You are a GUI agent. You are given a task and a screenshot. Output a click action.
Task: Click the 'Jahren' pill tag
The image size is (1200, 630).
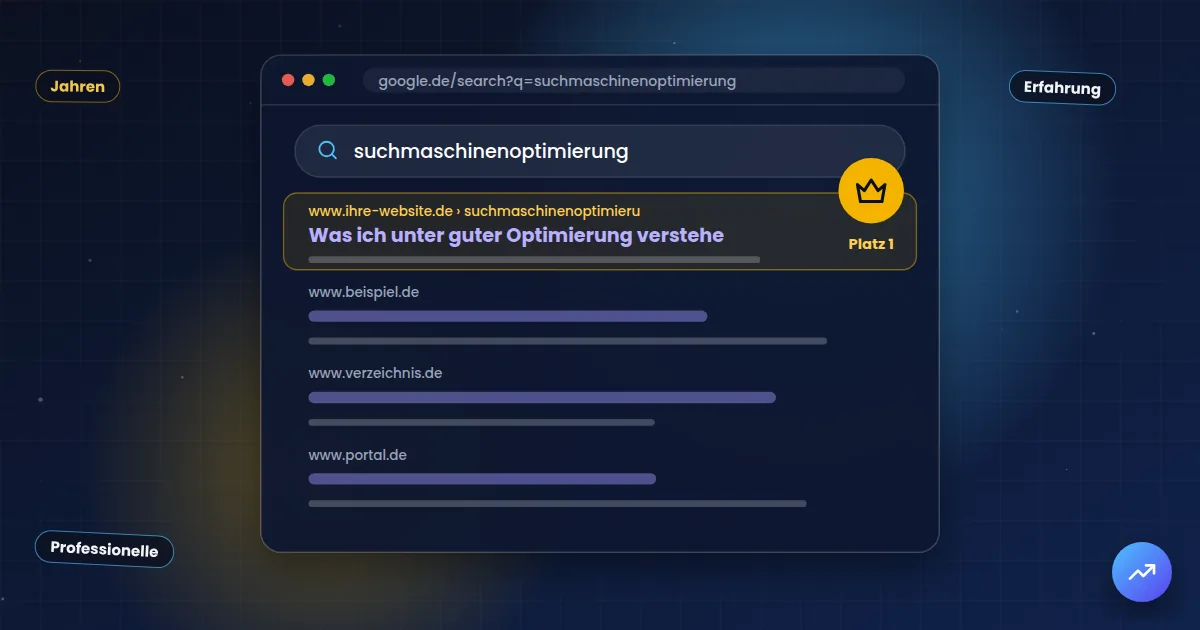coord(78,87)
